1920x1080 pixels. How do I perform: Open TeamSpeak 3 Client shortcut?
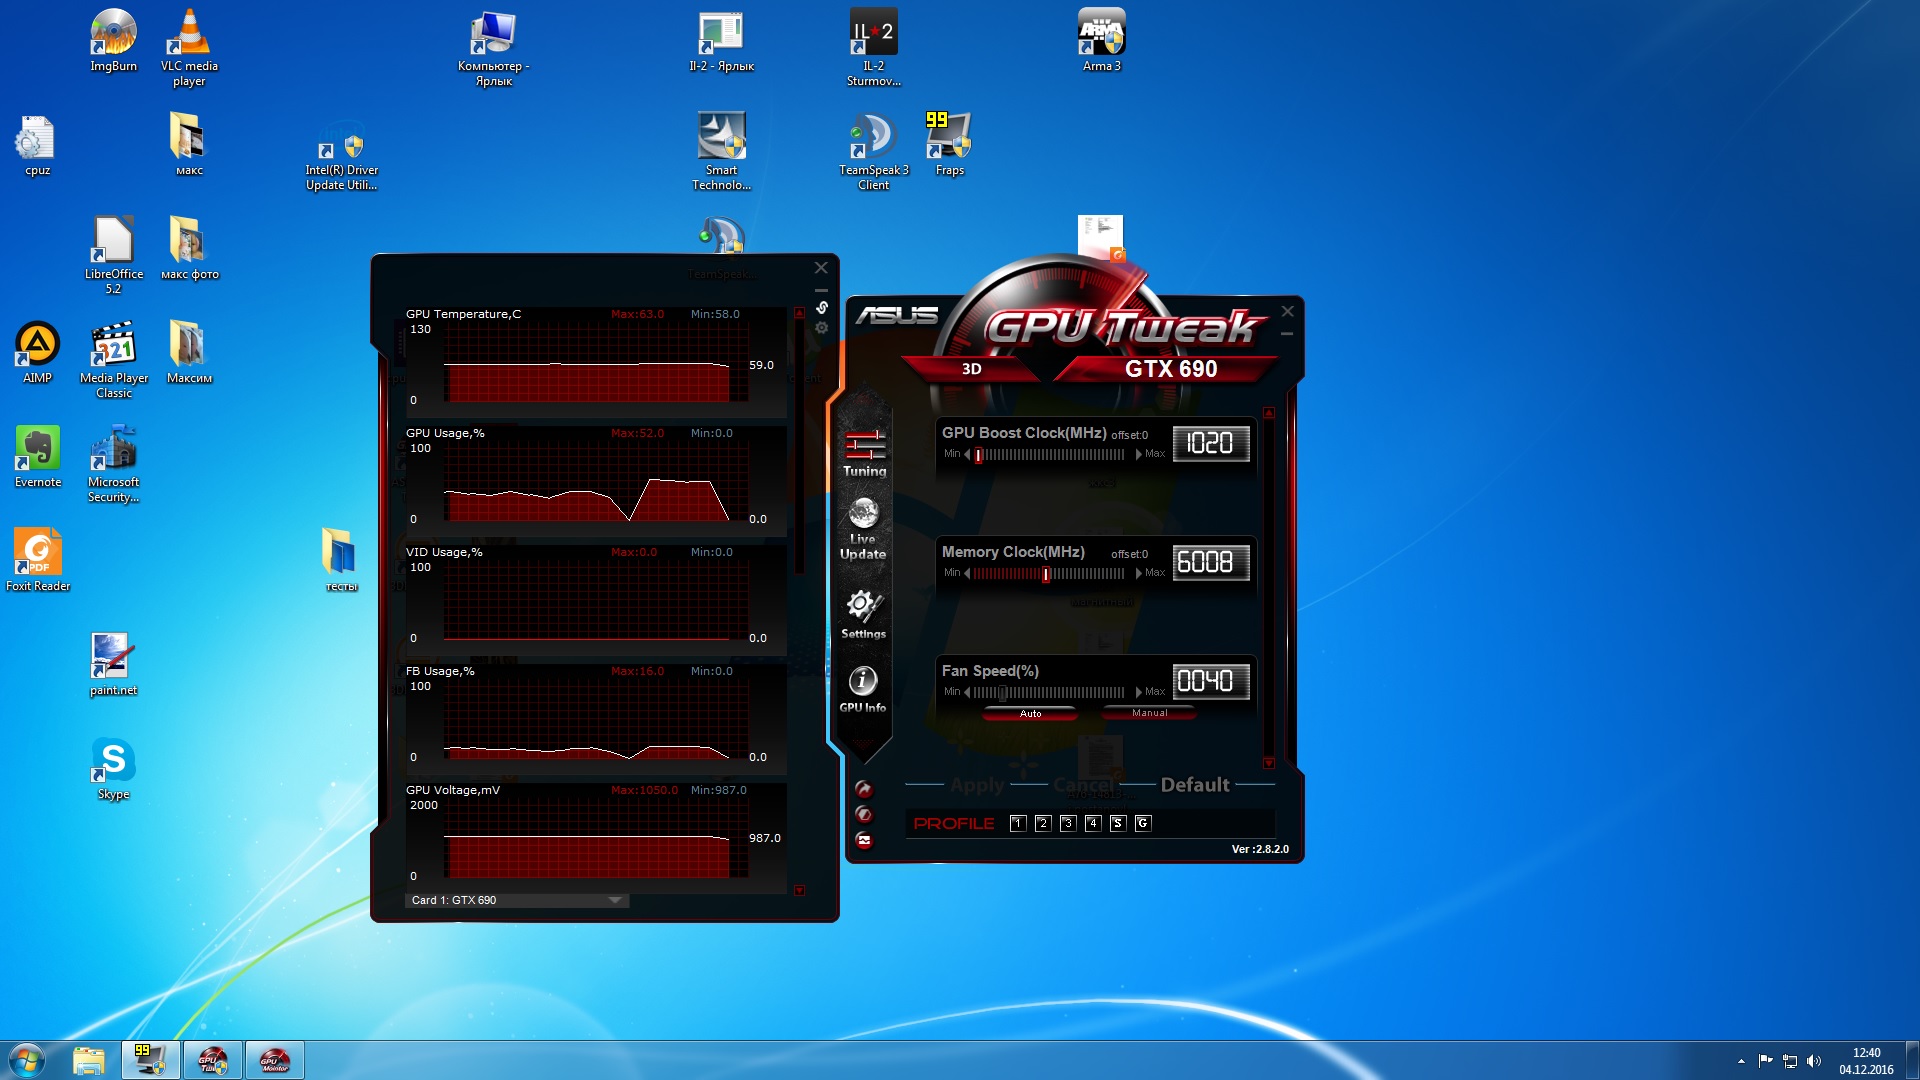[x=874, y=151]
